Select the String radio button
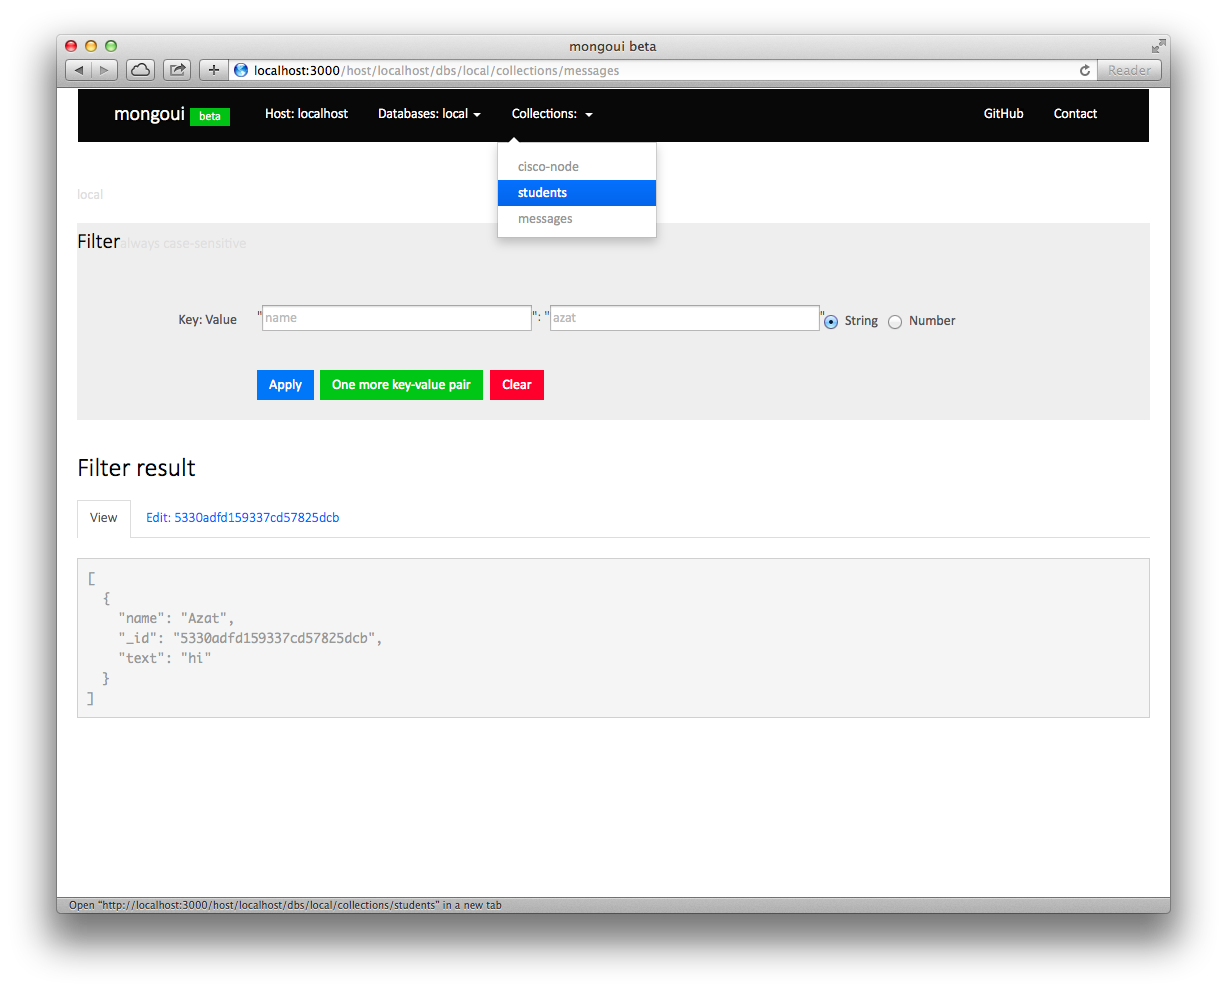 pyautogui.click(x=831, y=322)
